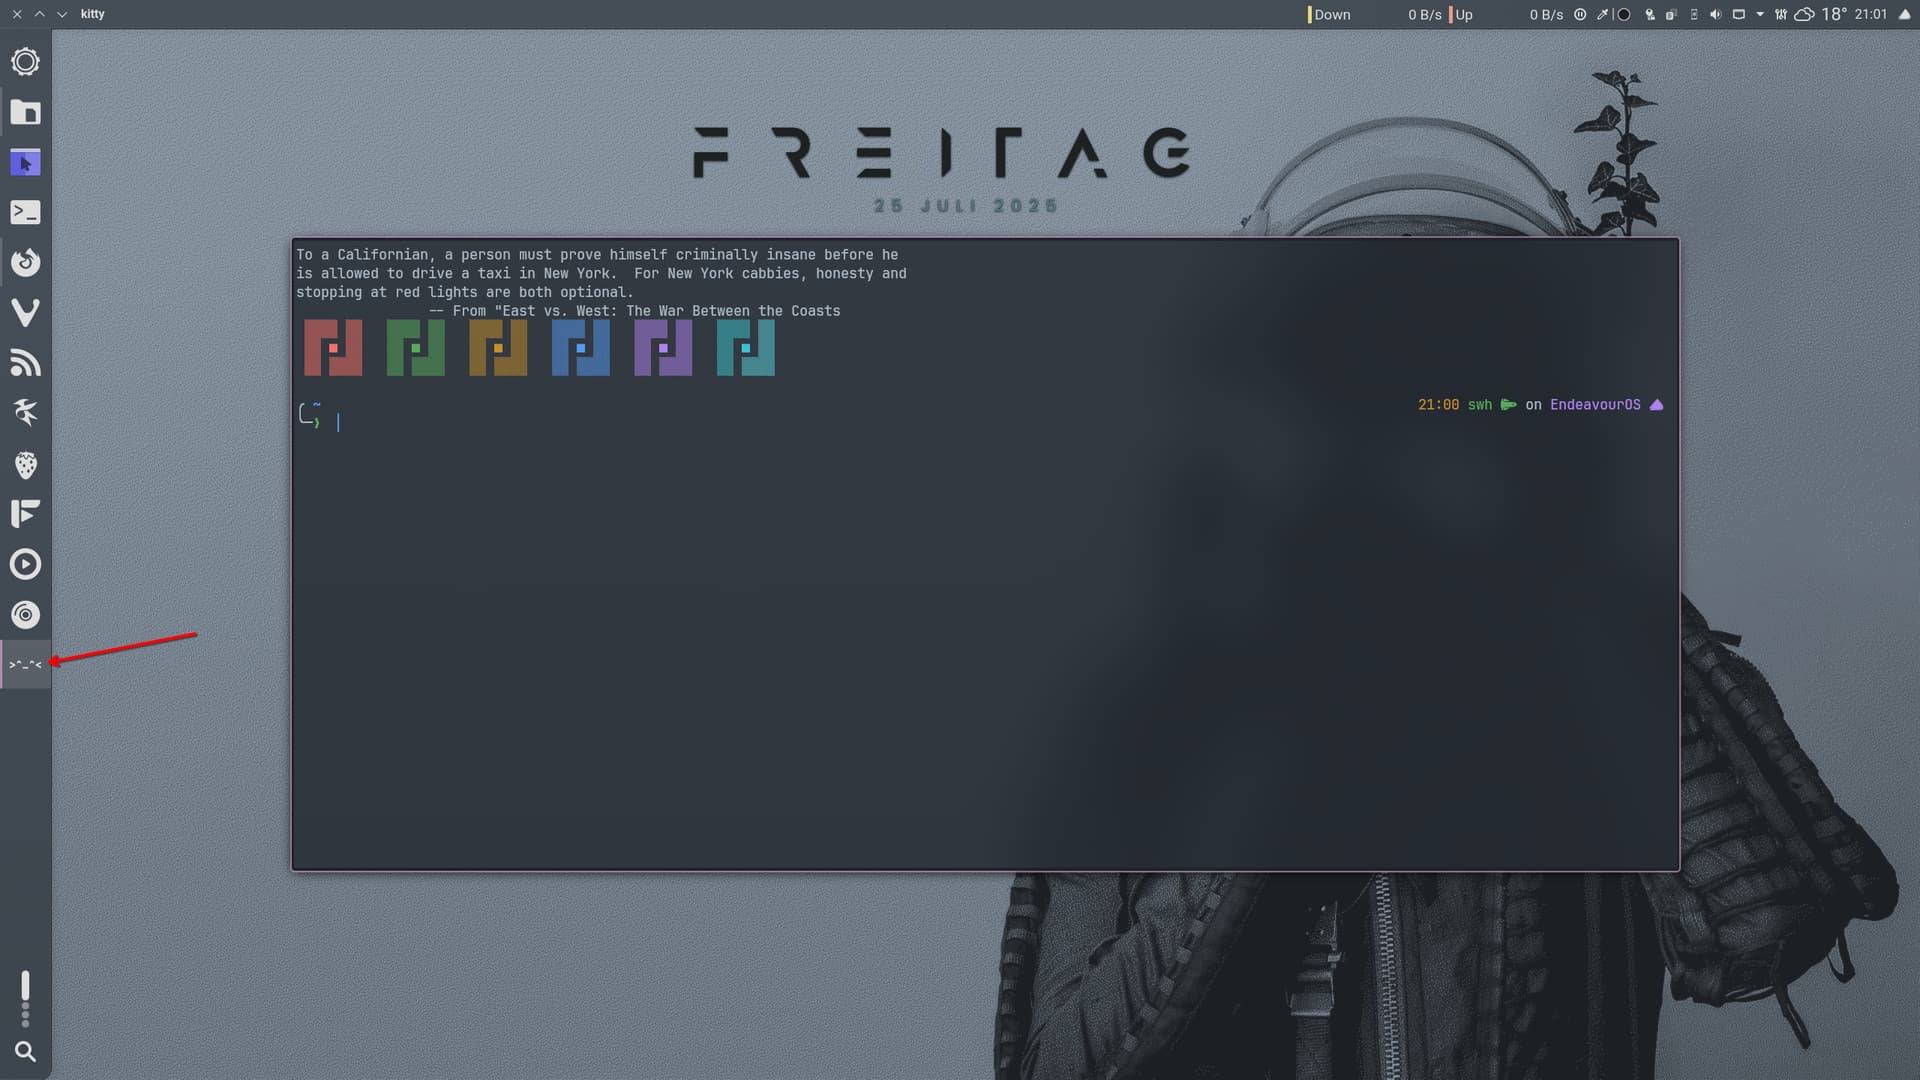Click the 21:01 clock in panel
1920x1080 pixels.
tap(1870, 14)
